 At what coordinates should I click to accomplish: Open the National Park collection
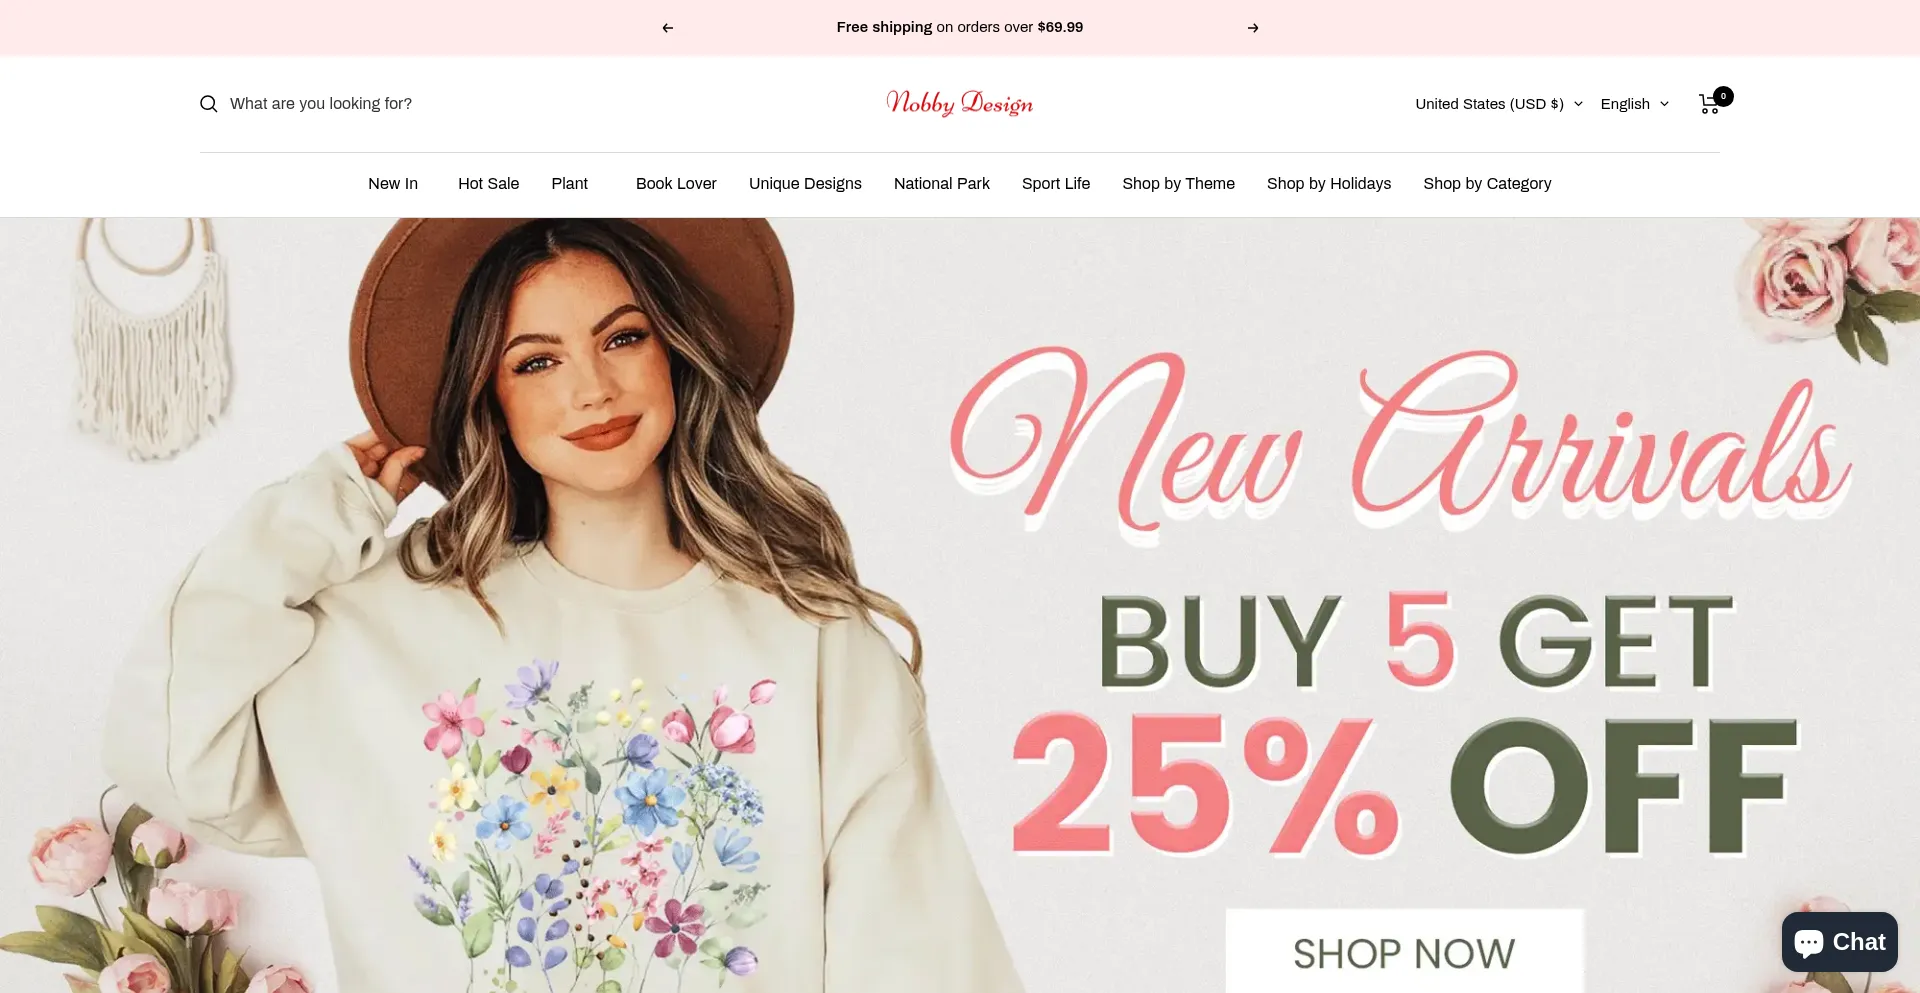point(941,184)
